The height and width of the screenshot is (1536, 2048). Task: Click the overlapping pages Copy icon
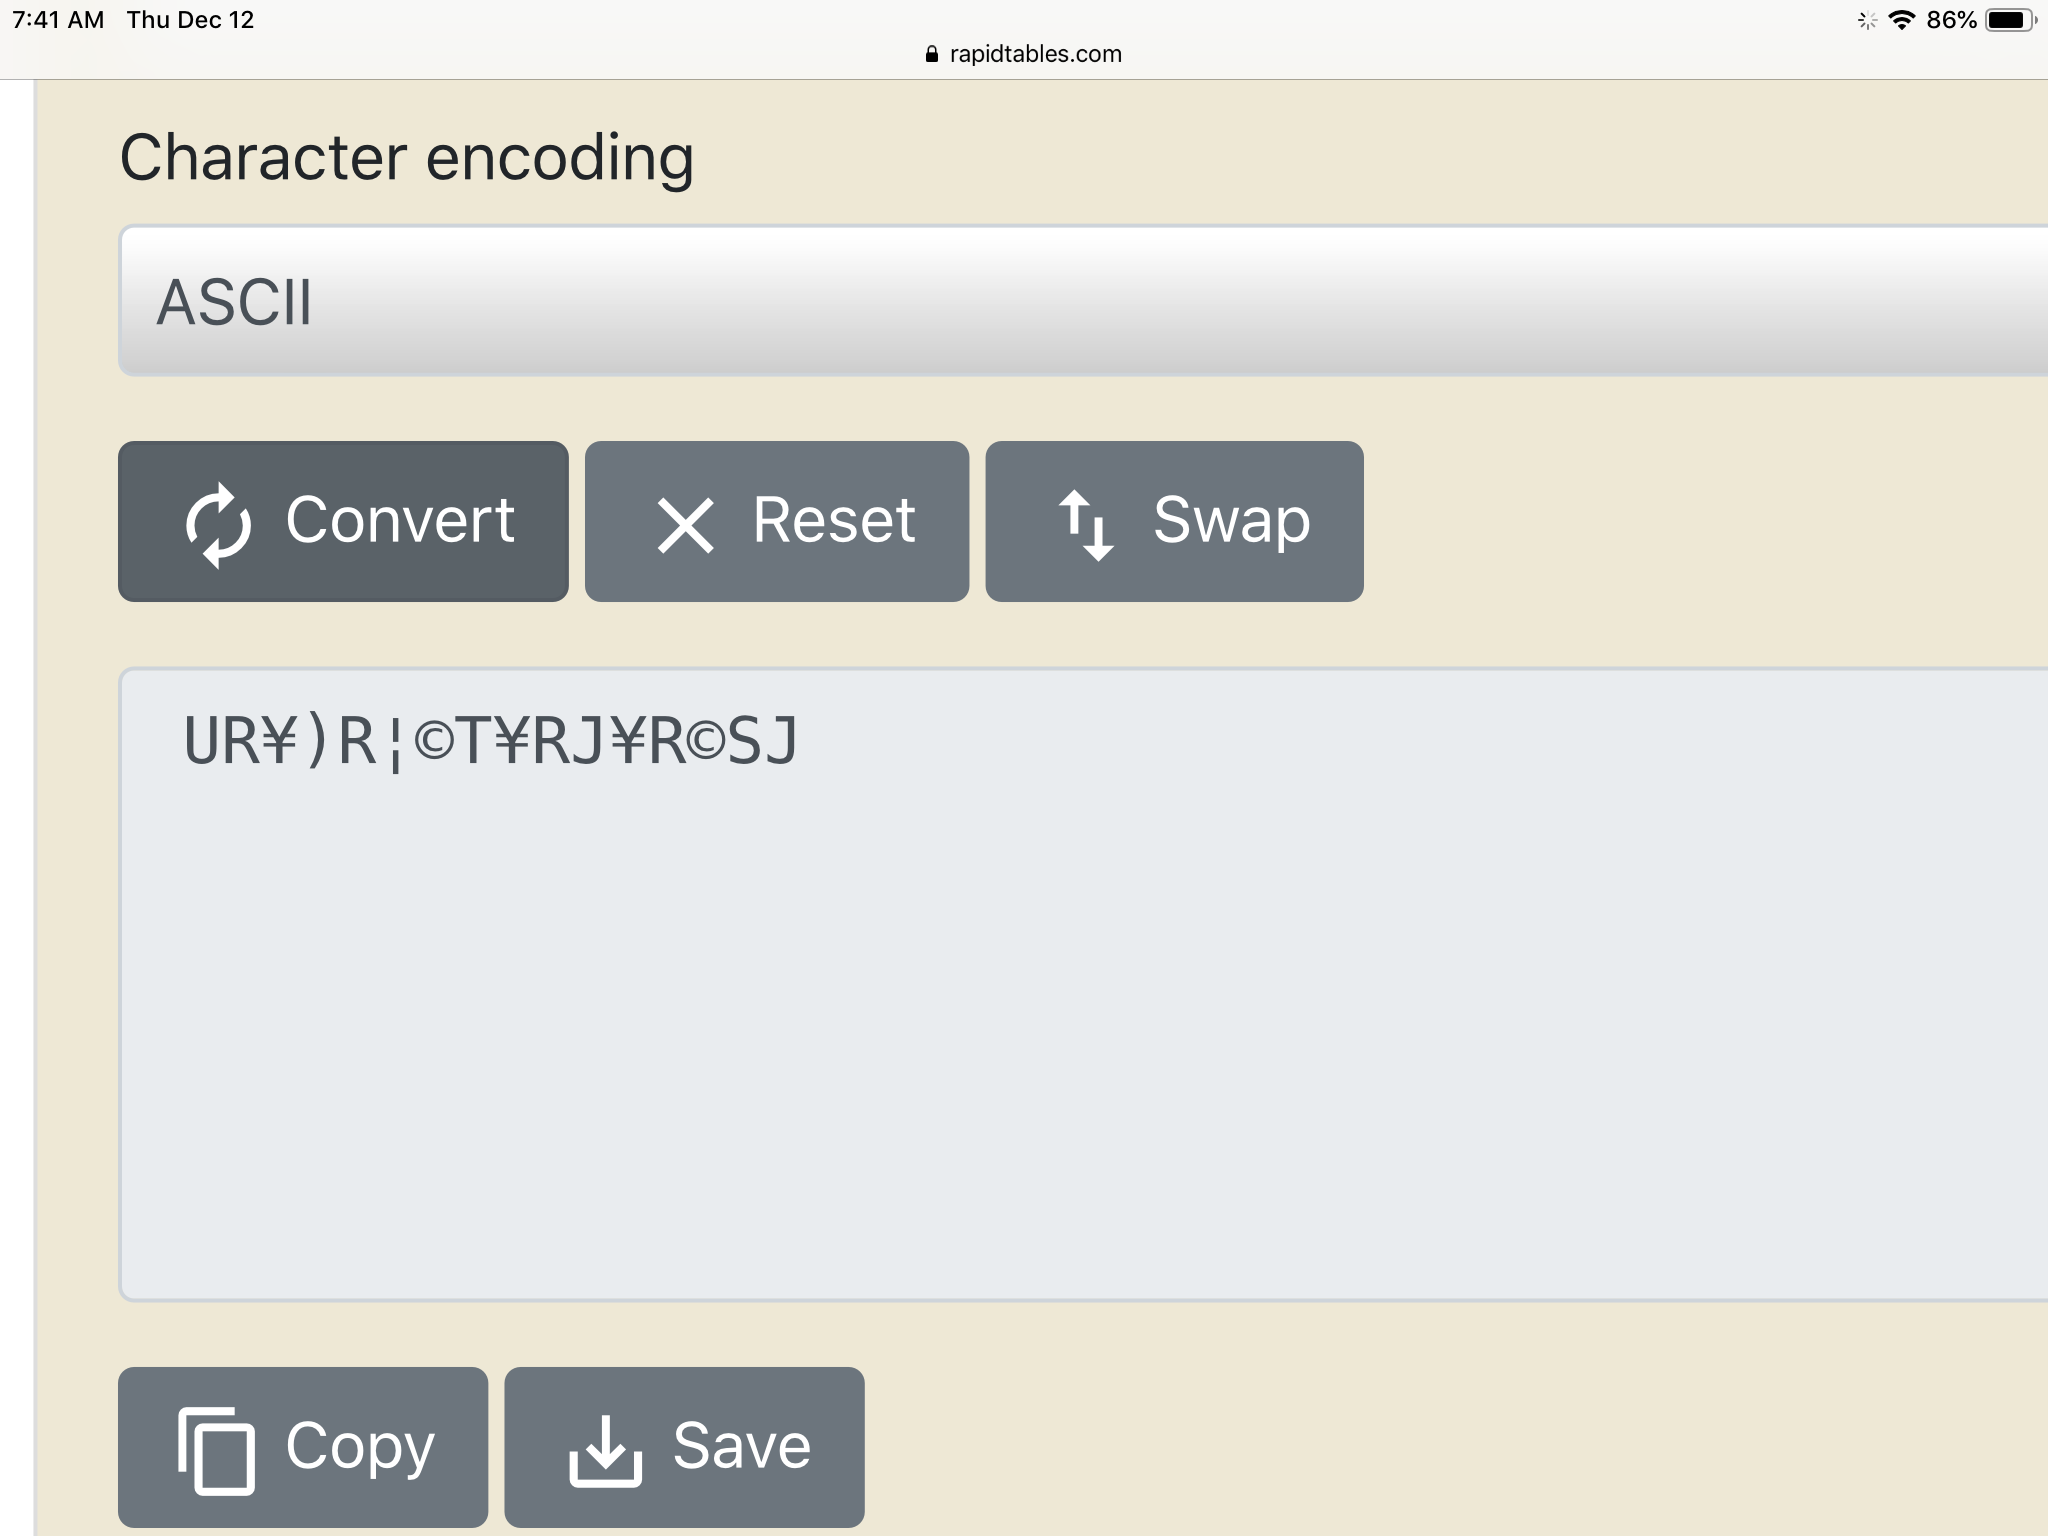216,1450
